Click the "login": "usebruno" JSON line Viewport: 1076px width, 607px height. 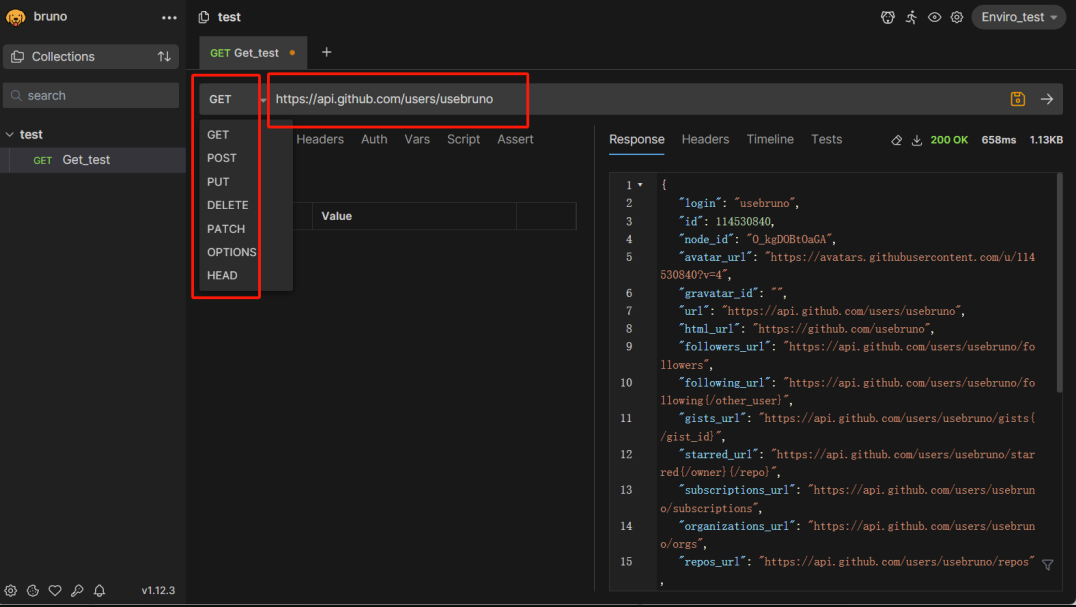coord(738,203)
